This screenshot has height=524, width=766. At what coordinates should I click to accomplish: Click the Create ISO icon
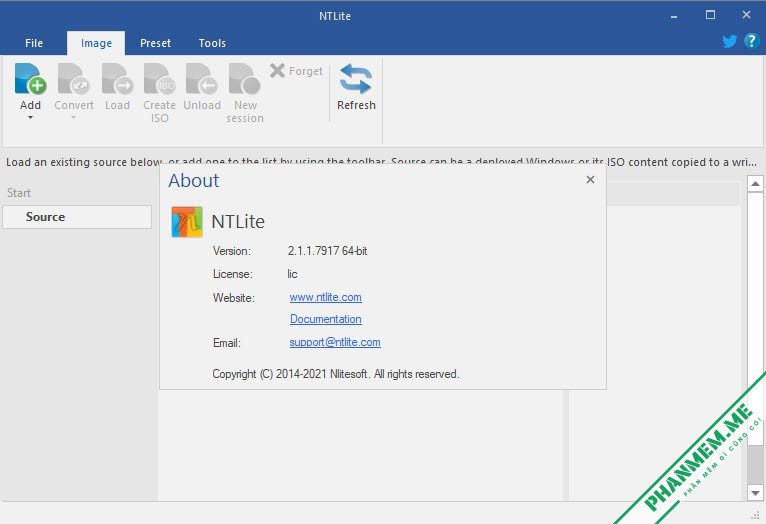pyautogui.click(x=159, y=78)
